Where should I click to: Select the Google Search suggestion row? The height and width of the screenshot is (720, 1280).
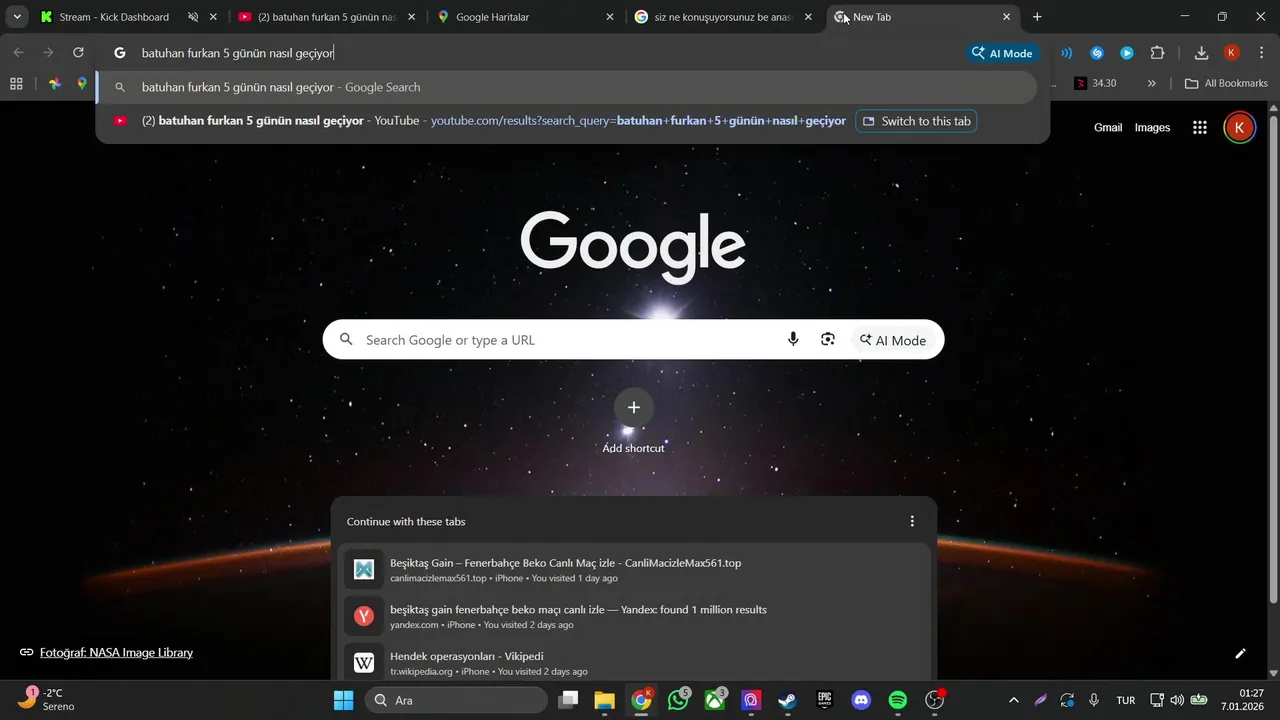point(567,87)
